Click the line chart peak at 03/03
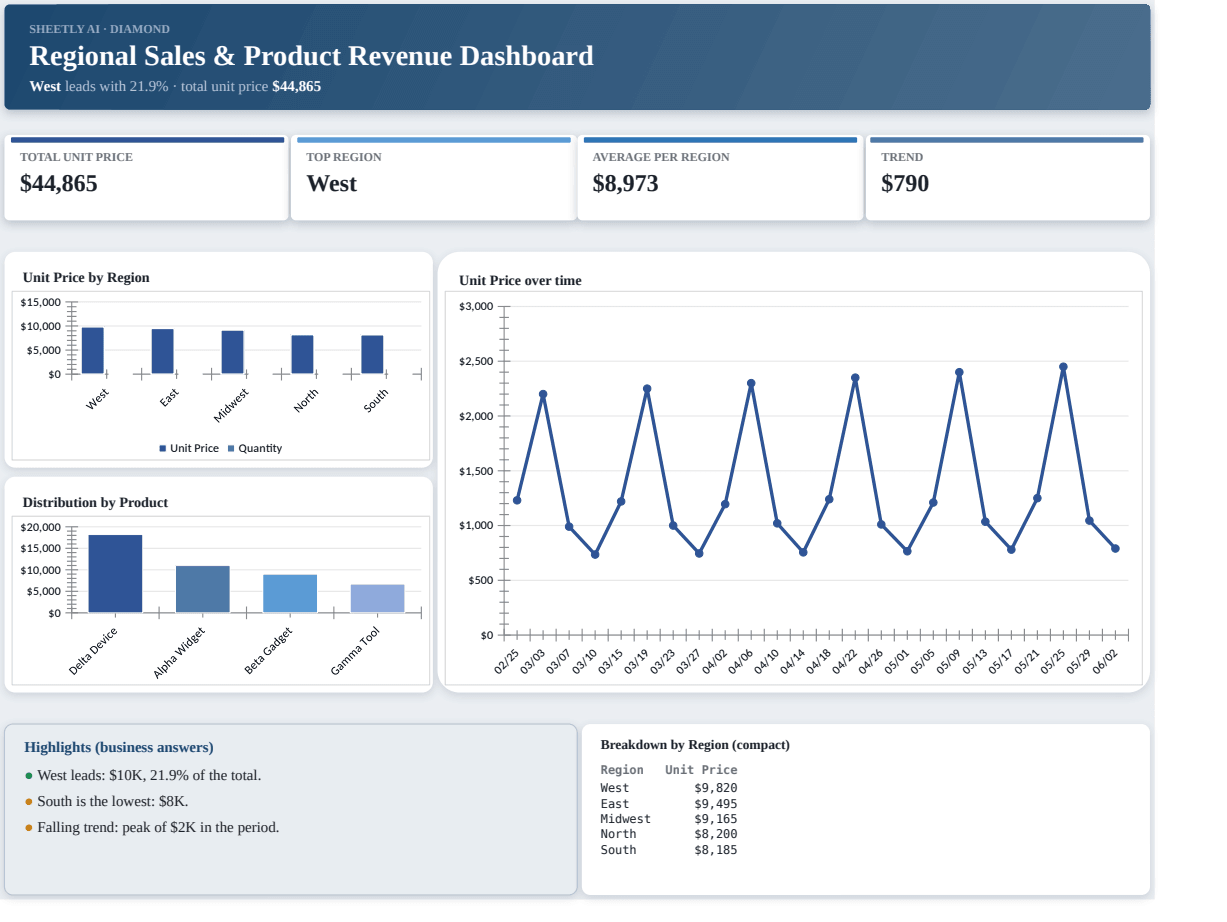The width and height of the screenshot is (1227, 922). click(543, 394)
